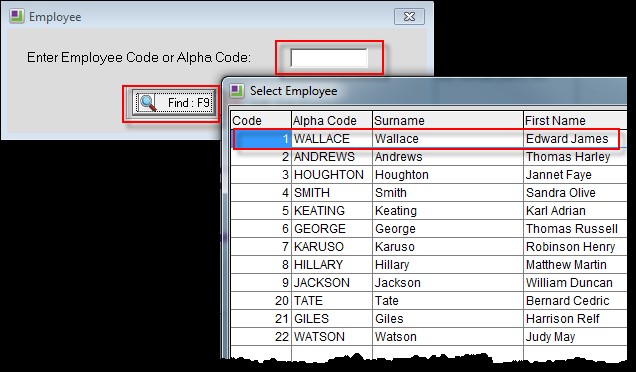Pick first name Judy May
The width and height of the screenshot is (636, 372).
[x=575, y=337]
